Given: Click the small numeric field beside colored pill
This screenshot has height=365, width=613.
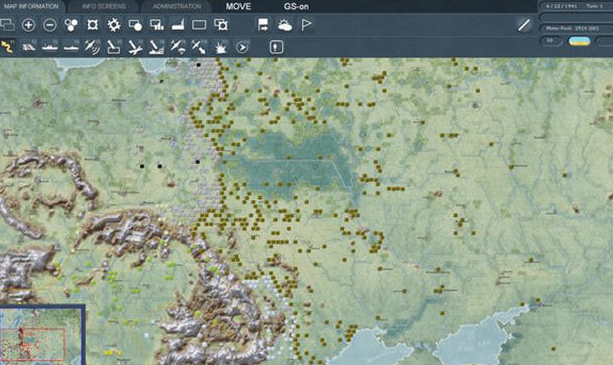Looking at the screenshot, I should click(551, 41).
